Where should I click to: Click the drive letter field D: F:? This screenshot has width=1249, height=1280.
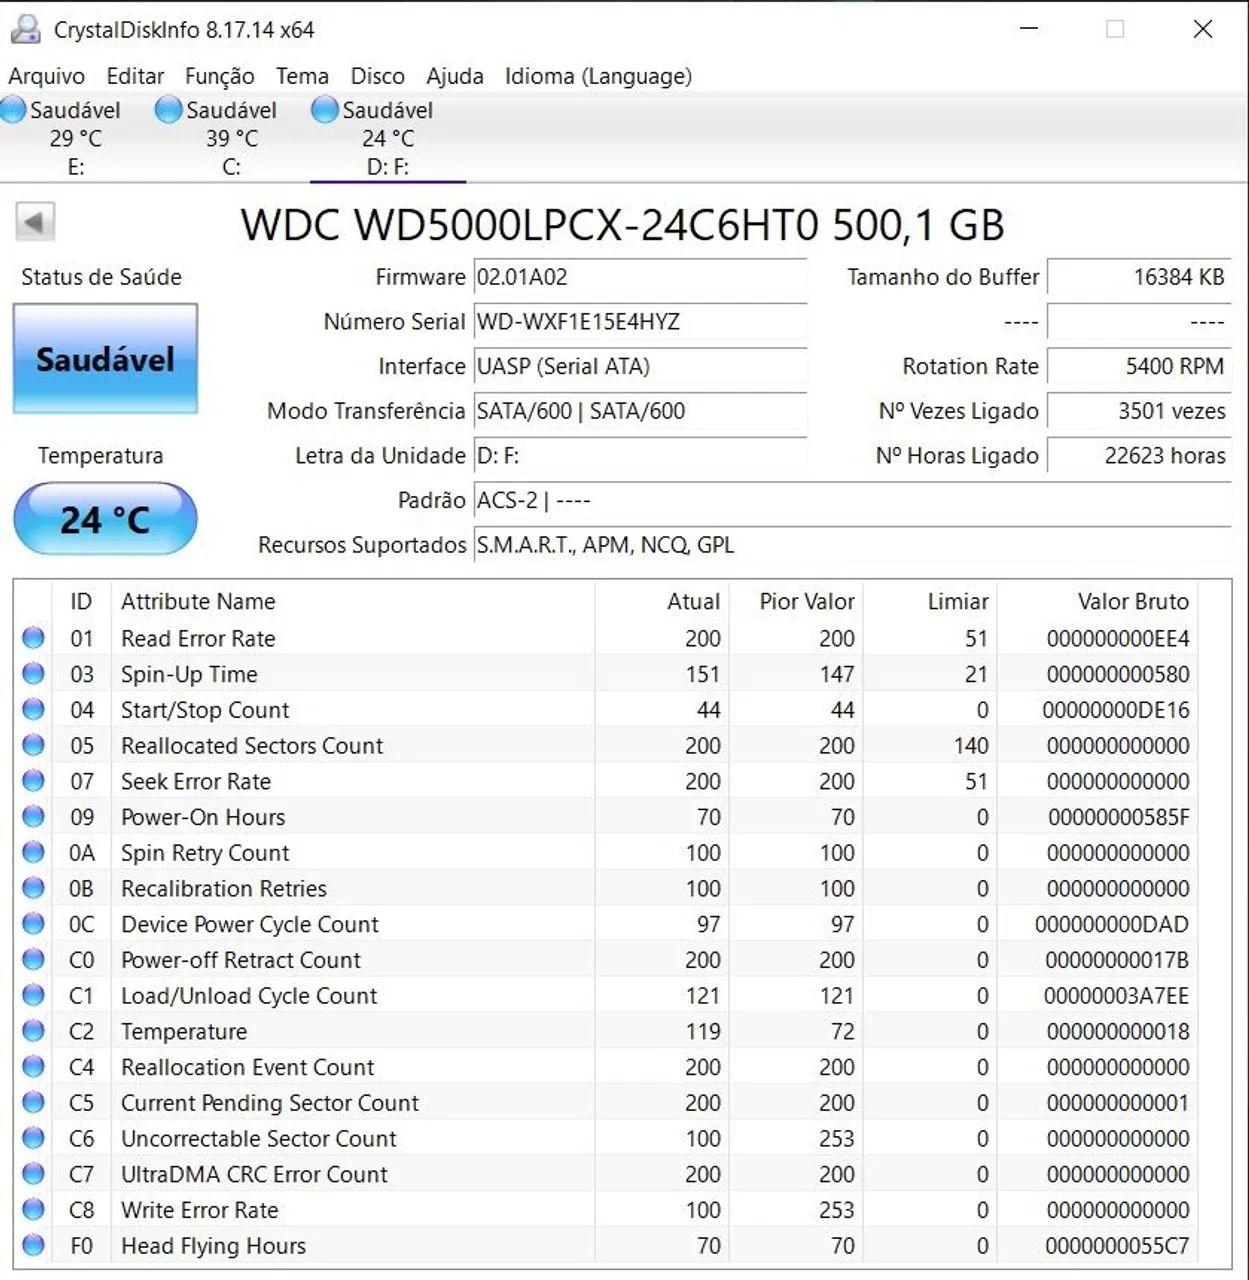[640, 456]
